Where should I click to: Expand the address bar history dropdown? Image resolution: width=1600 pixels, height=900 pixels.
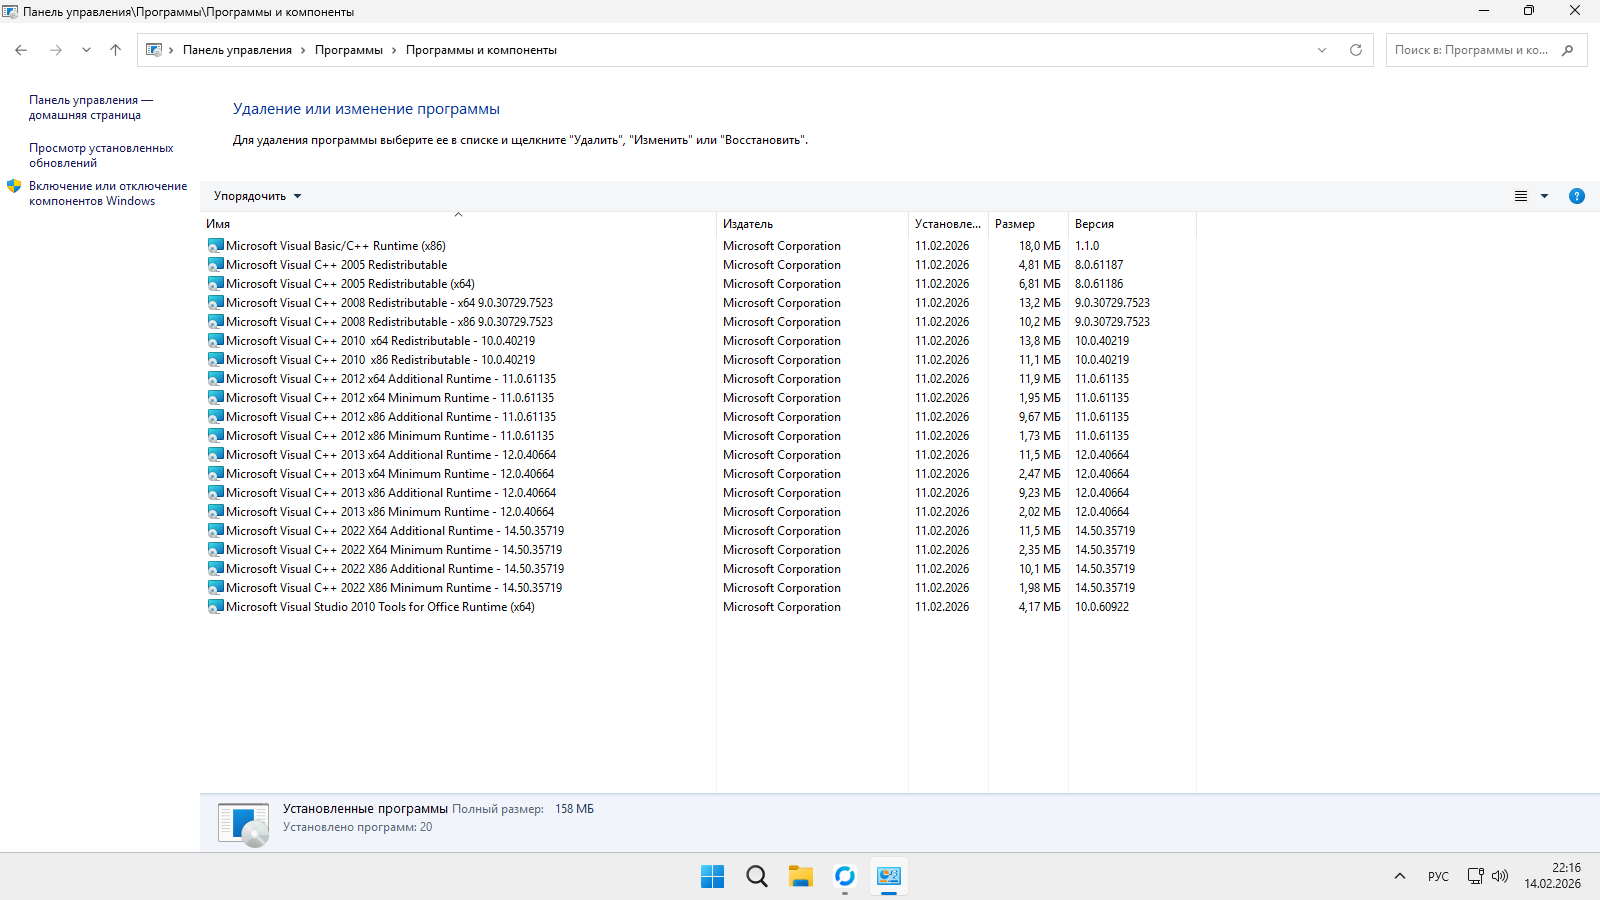coord(1321,50)
